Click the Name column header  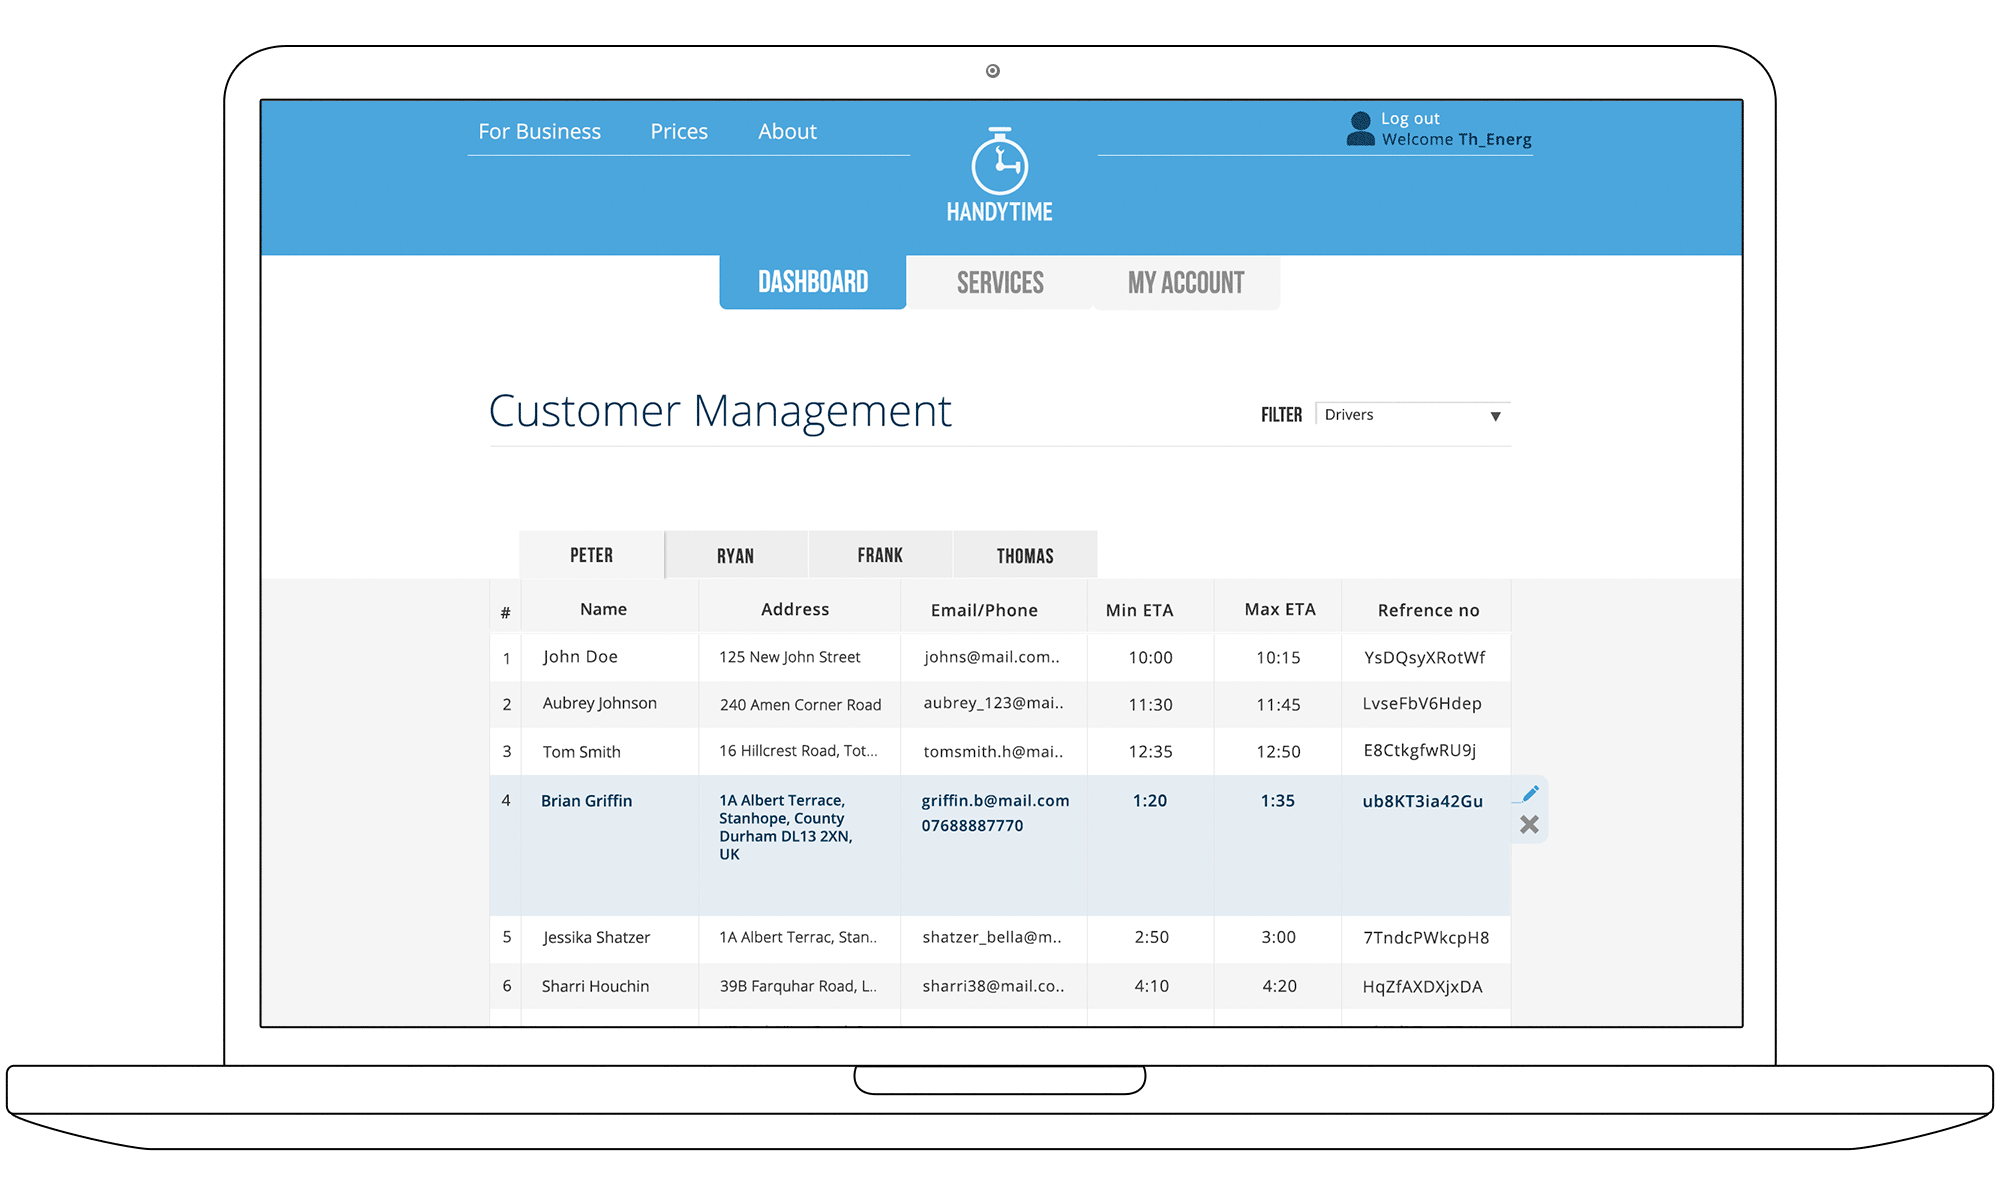(603, 609)
